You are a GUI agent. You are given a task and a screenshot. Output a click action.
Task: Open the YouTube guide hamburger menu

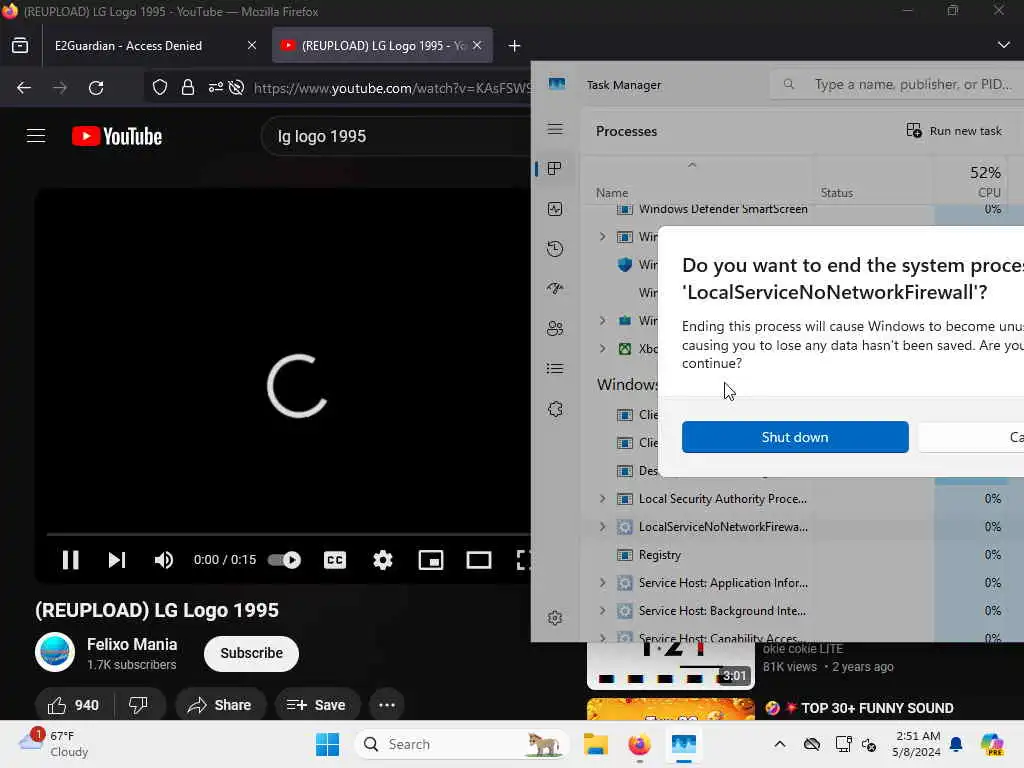[36, 136]
